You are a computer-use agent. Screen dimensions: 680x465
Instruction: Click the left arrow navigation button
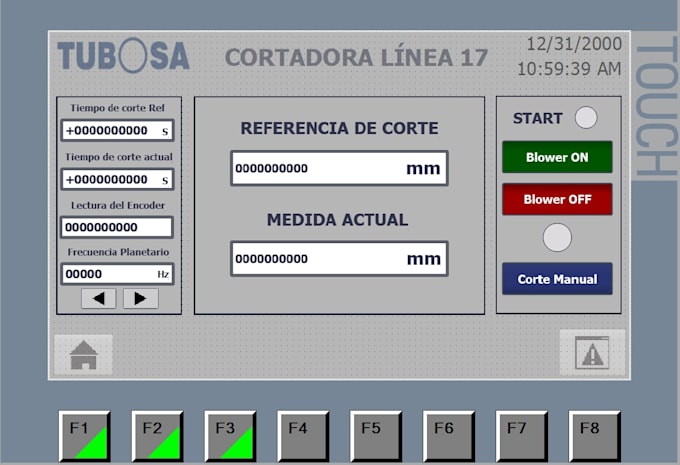tap(98, 298)
